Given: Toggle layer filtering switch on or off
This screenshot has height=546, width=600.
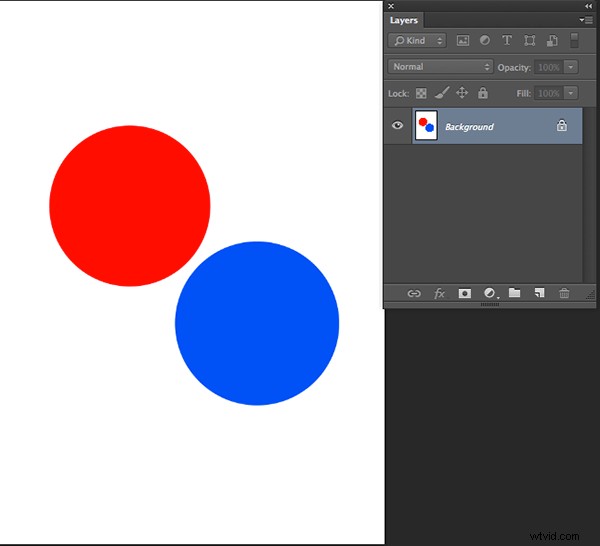Looking at the screenshot, I should tap(574, 41).
